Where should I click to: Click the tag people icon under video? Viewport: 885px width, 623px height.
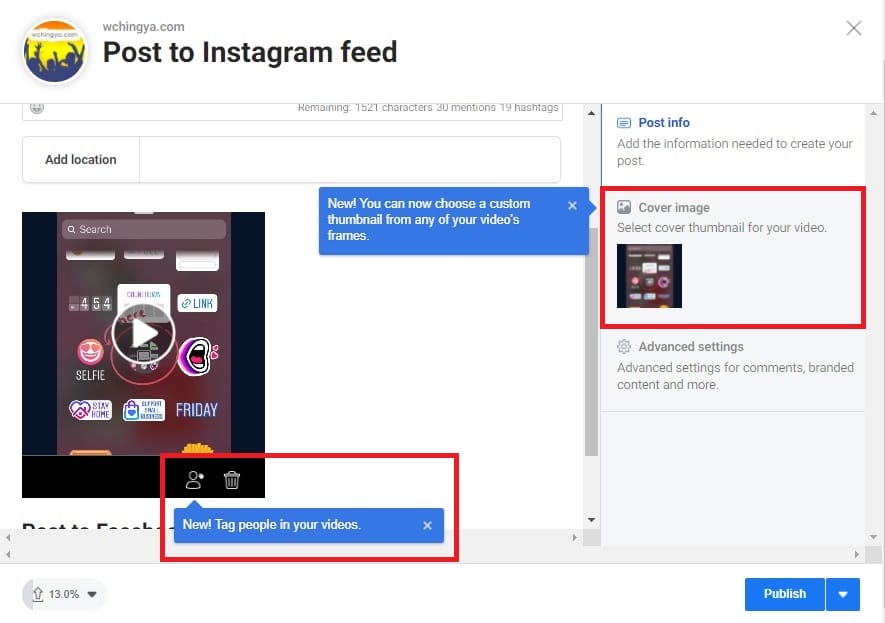click(x=194, y=480)
